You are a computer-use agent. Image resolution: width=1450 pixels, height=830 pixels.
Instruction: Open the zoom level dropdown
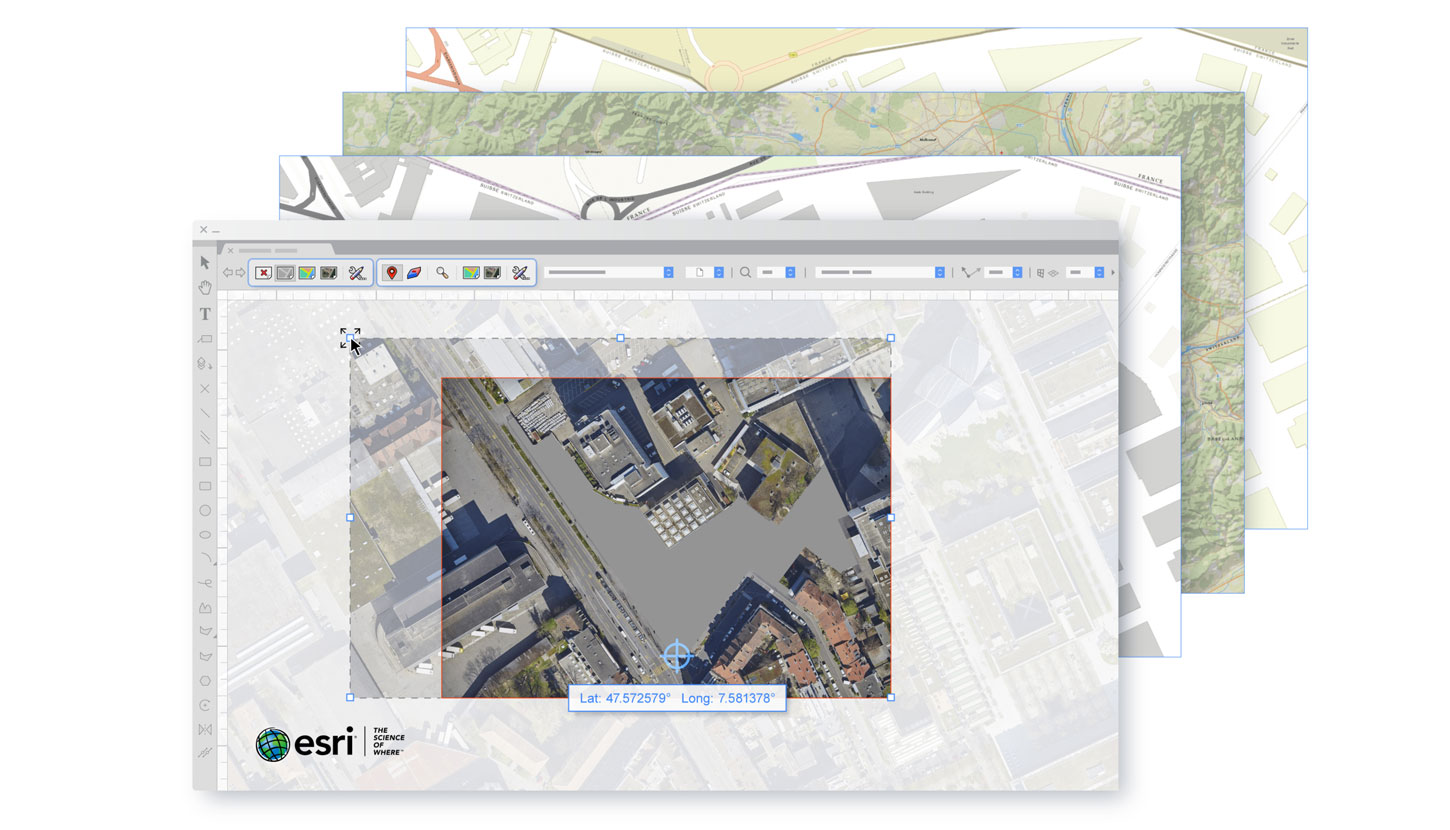point(790,272)
